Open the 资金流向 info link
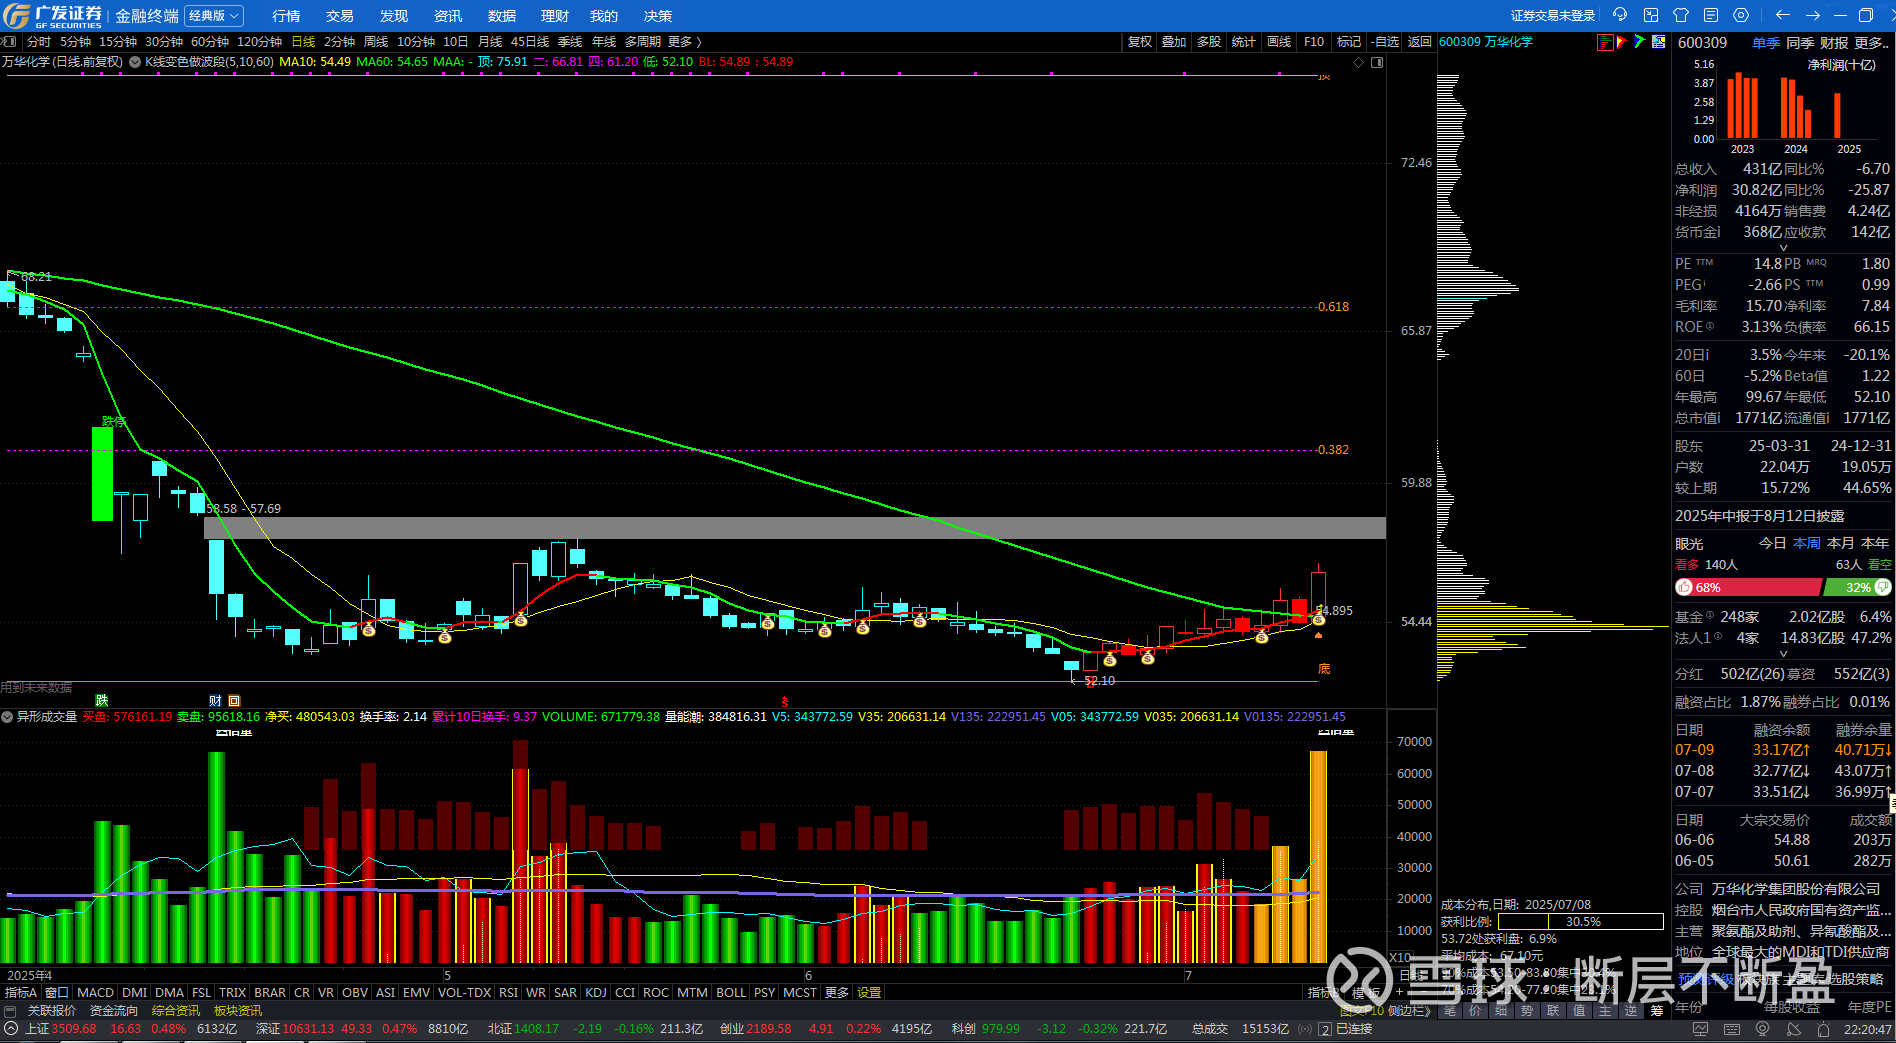The image size is (1896, 1043). 114,1011
